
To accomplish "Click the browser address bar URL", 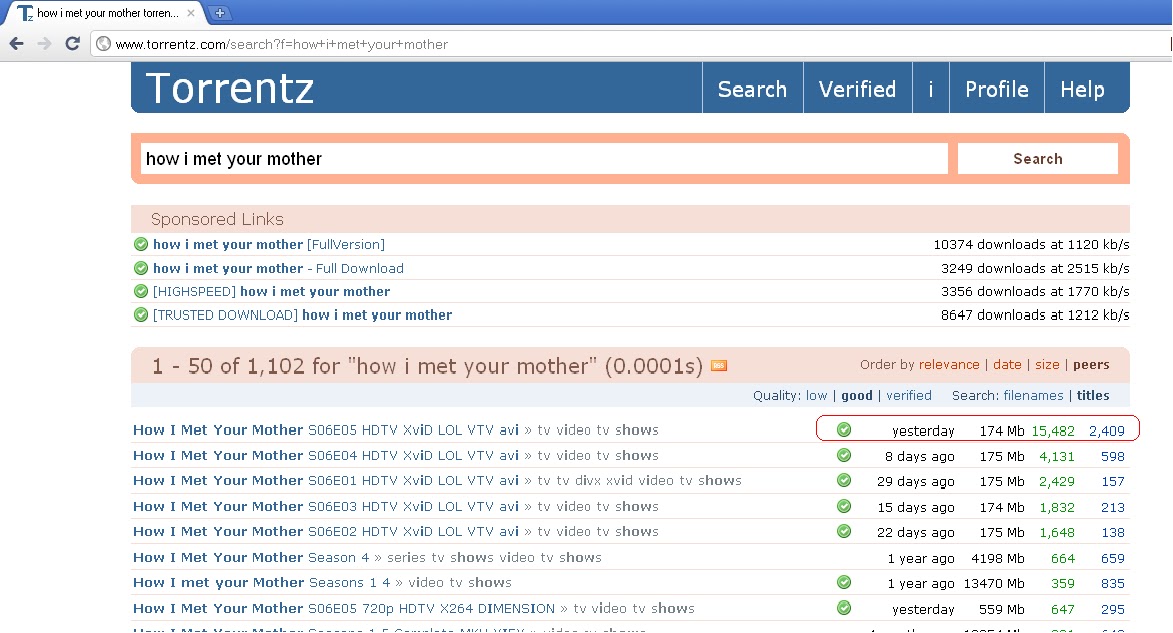I will click(281, 44).
